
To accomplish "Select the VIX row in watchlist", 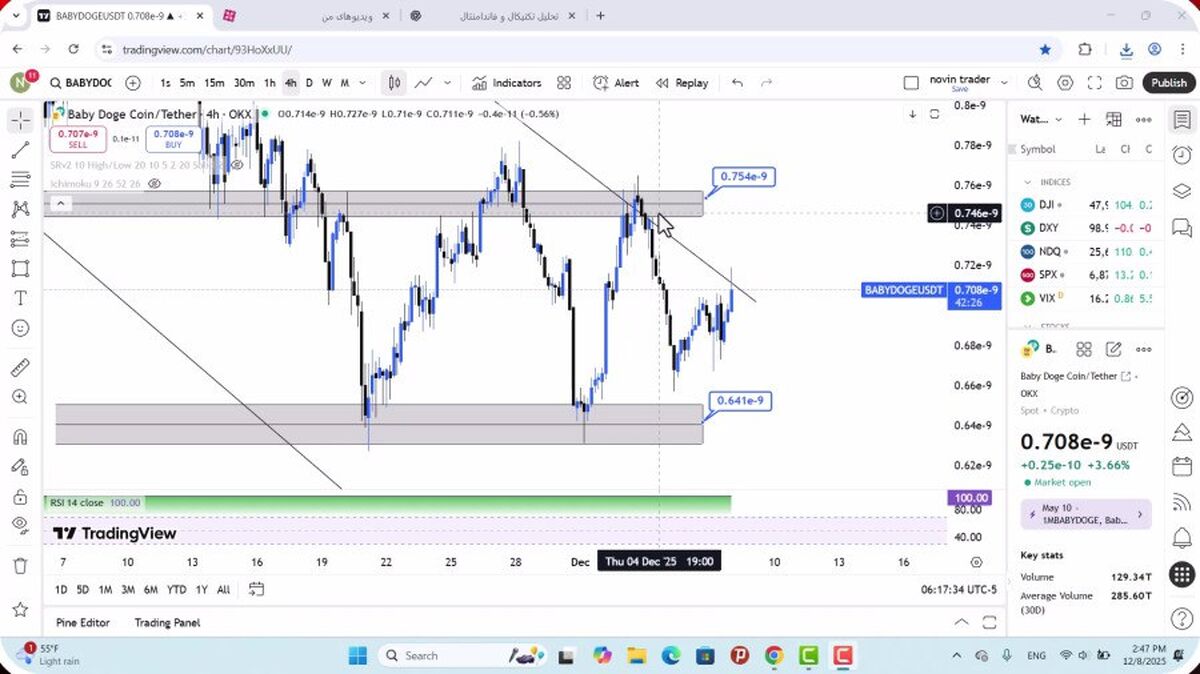I will [x=1087, y=298].
